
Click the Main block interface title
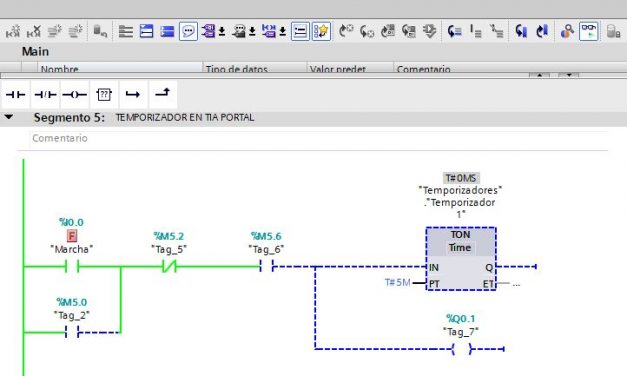pos(35,52)
